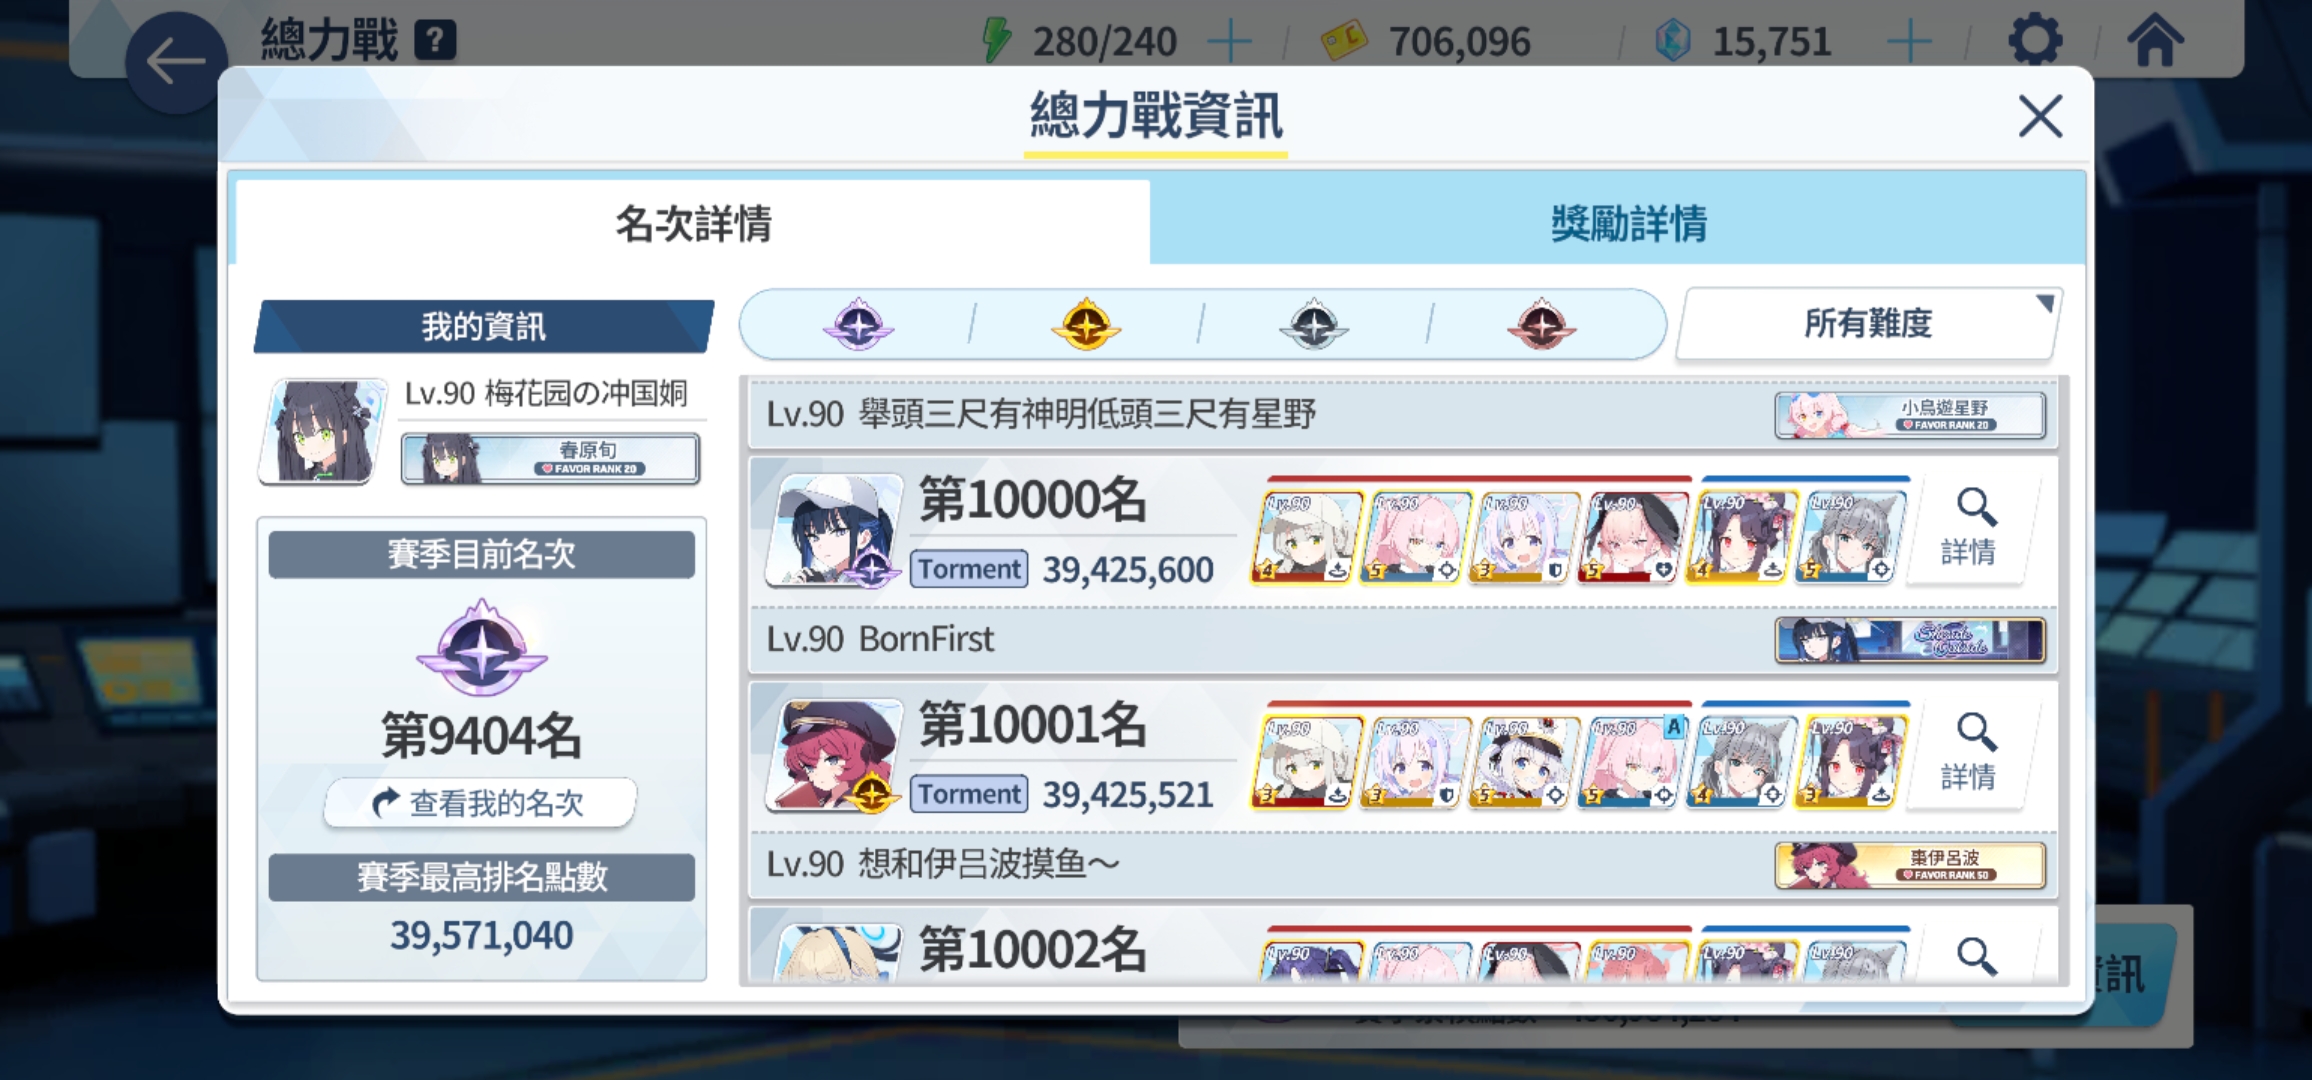Switch to the 獎勵詳情 tab
This screenshot has height=1080, width=2312.
point(1628,222)
